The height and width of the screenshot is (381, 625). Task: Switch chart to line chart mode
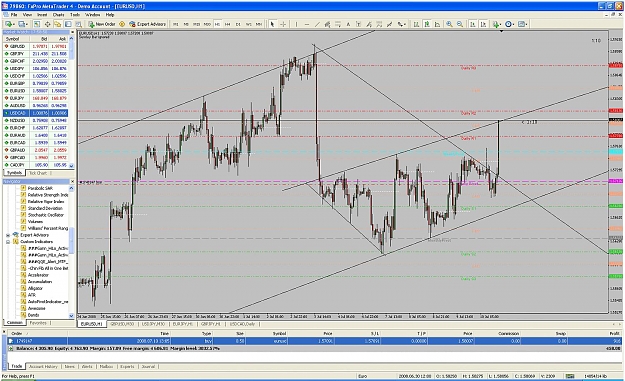pos(437,24)
